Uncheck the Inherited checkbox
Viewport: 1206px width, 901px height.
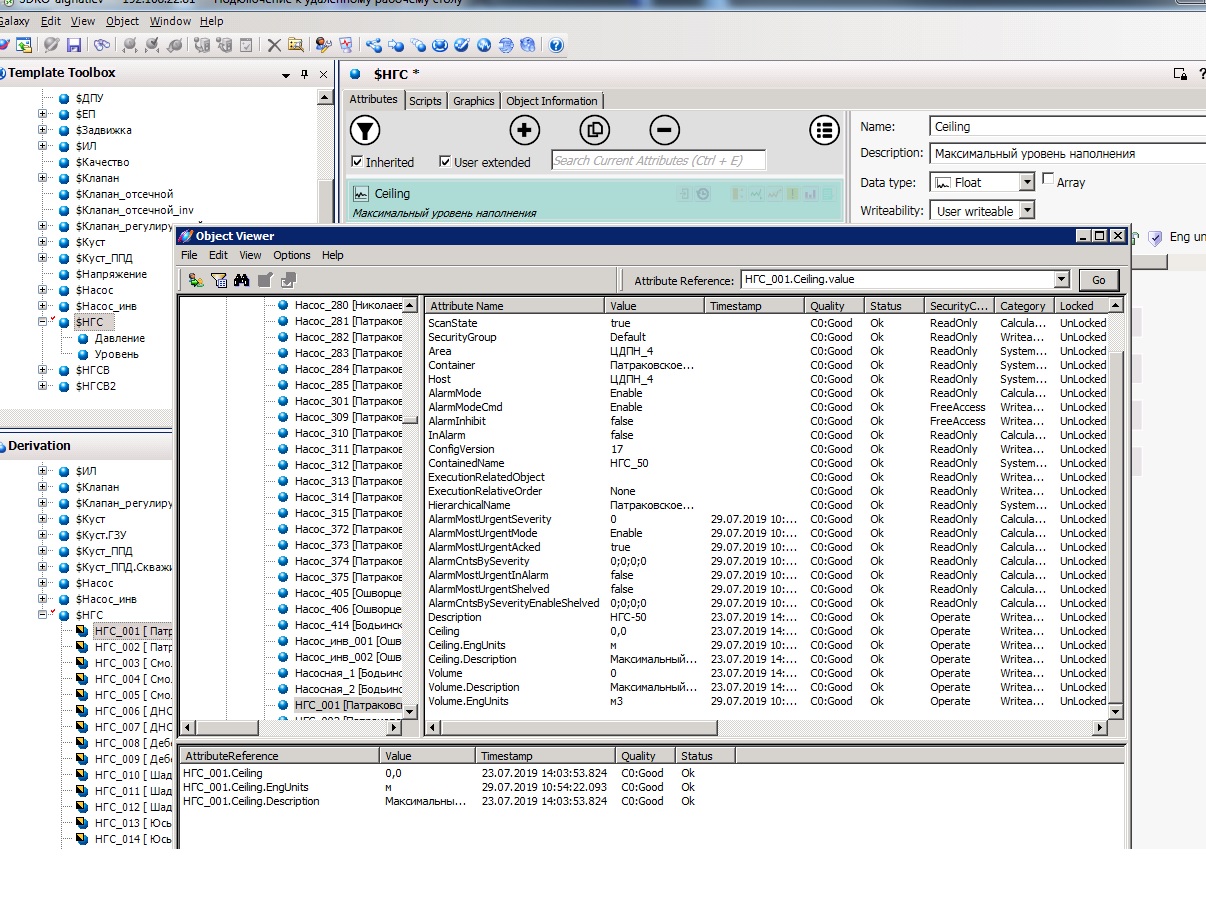coord(357,162)
